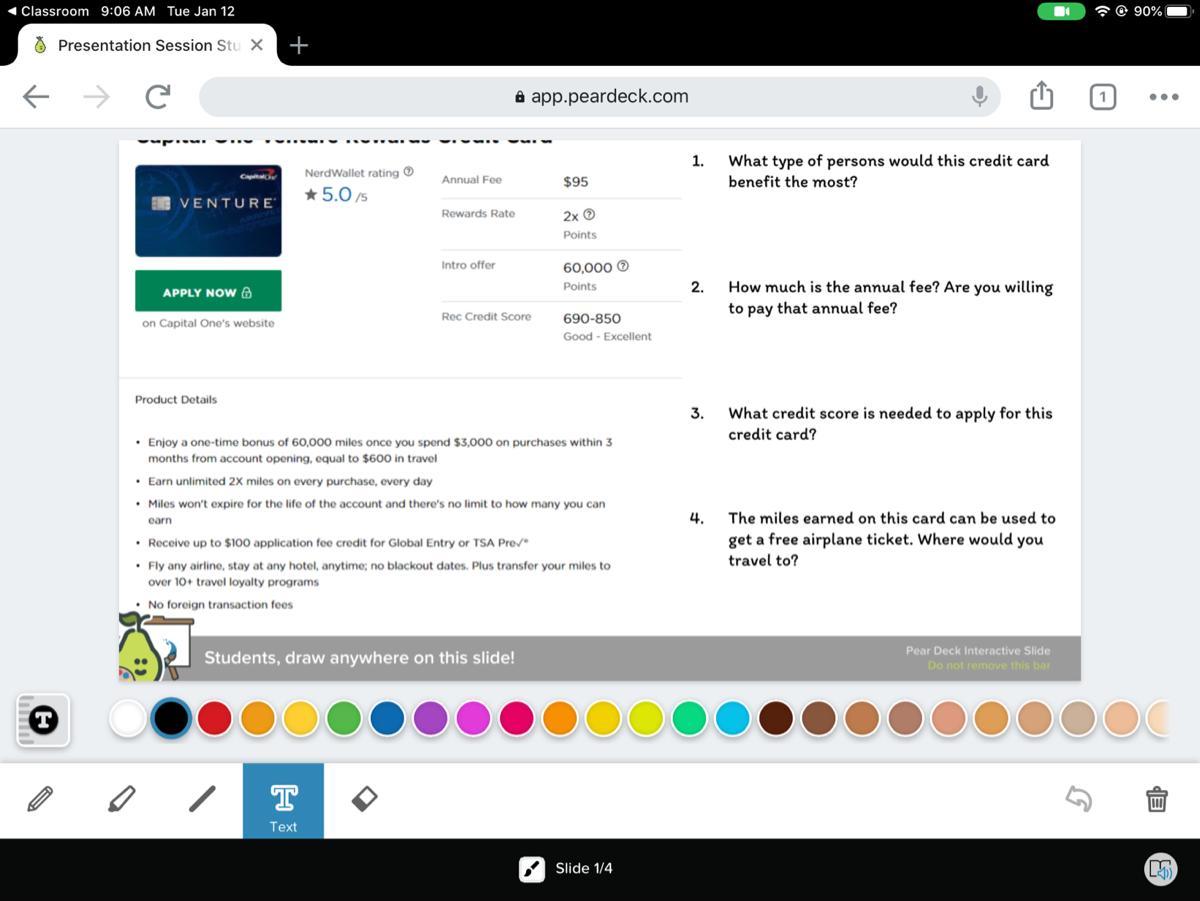Tap the $95 annual fee value

tap(576, 182)
